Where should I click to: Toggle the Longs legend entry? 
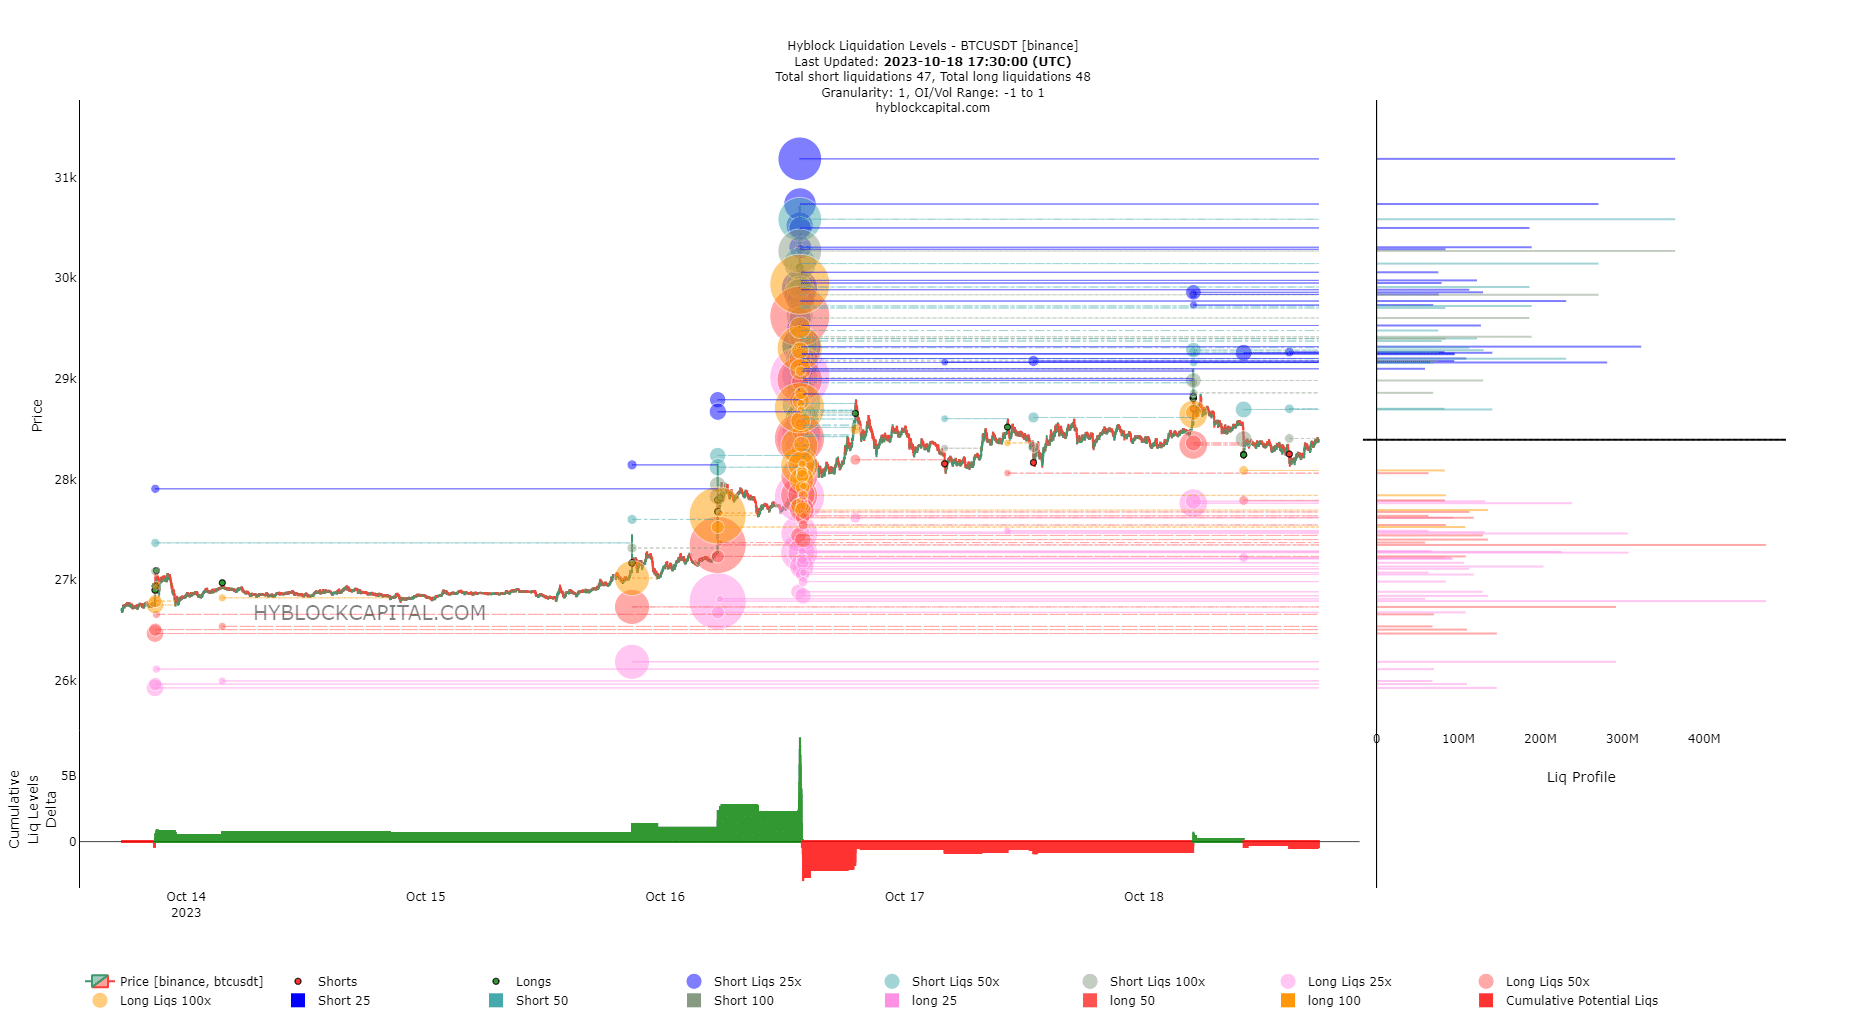(x=522, y=982)
